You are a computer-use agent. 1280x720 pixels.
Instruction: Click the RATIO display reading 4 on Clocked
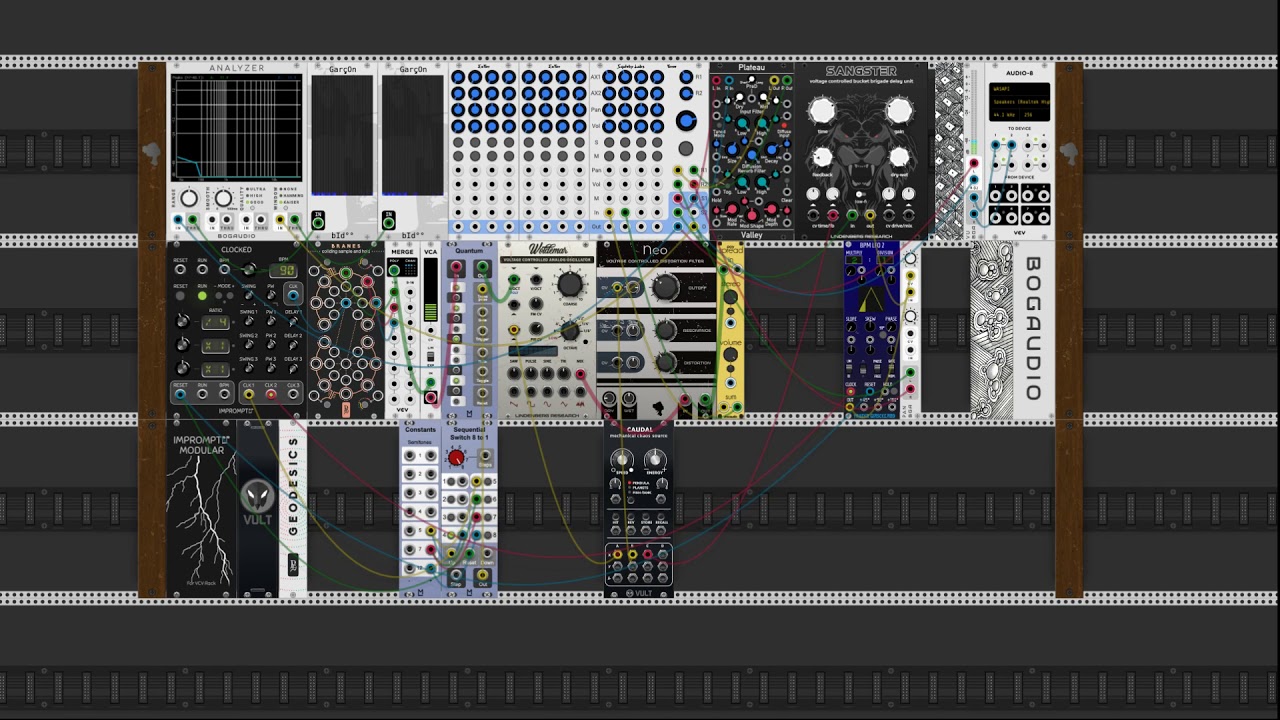pyautogui.click(x=215, y=322)
